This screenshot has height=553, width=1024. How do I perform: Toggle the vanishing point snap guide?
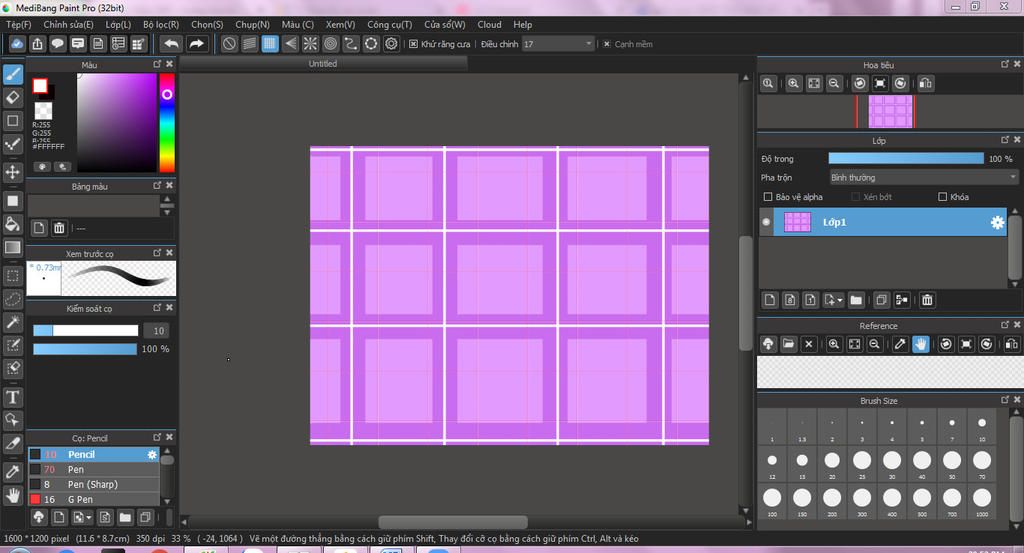tap(290, 44)
